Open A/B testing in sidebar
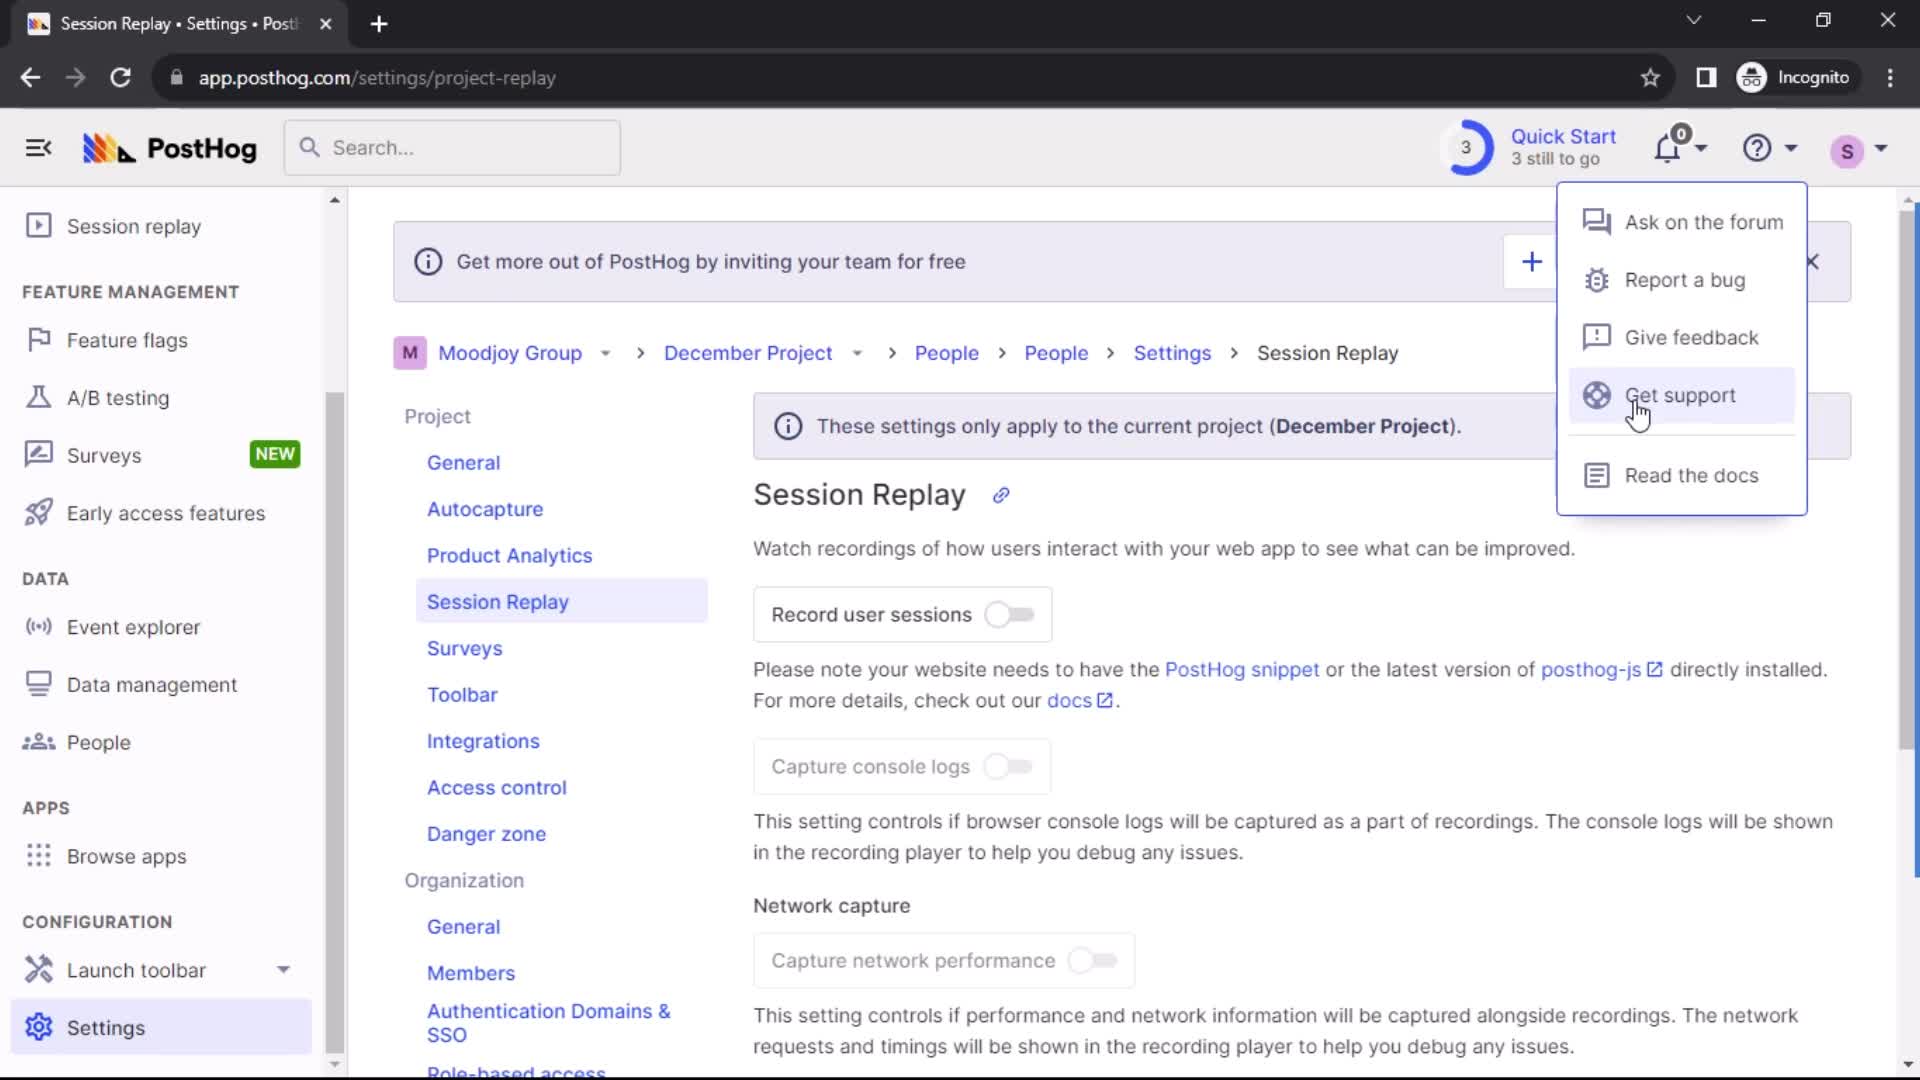1920x1080 pixels. click(x=118, y=398)
